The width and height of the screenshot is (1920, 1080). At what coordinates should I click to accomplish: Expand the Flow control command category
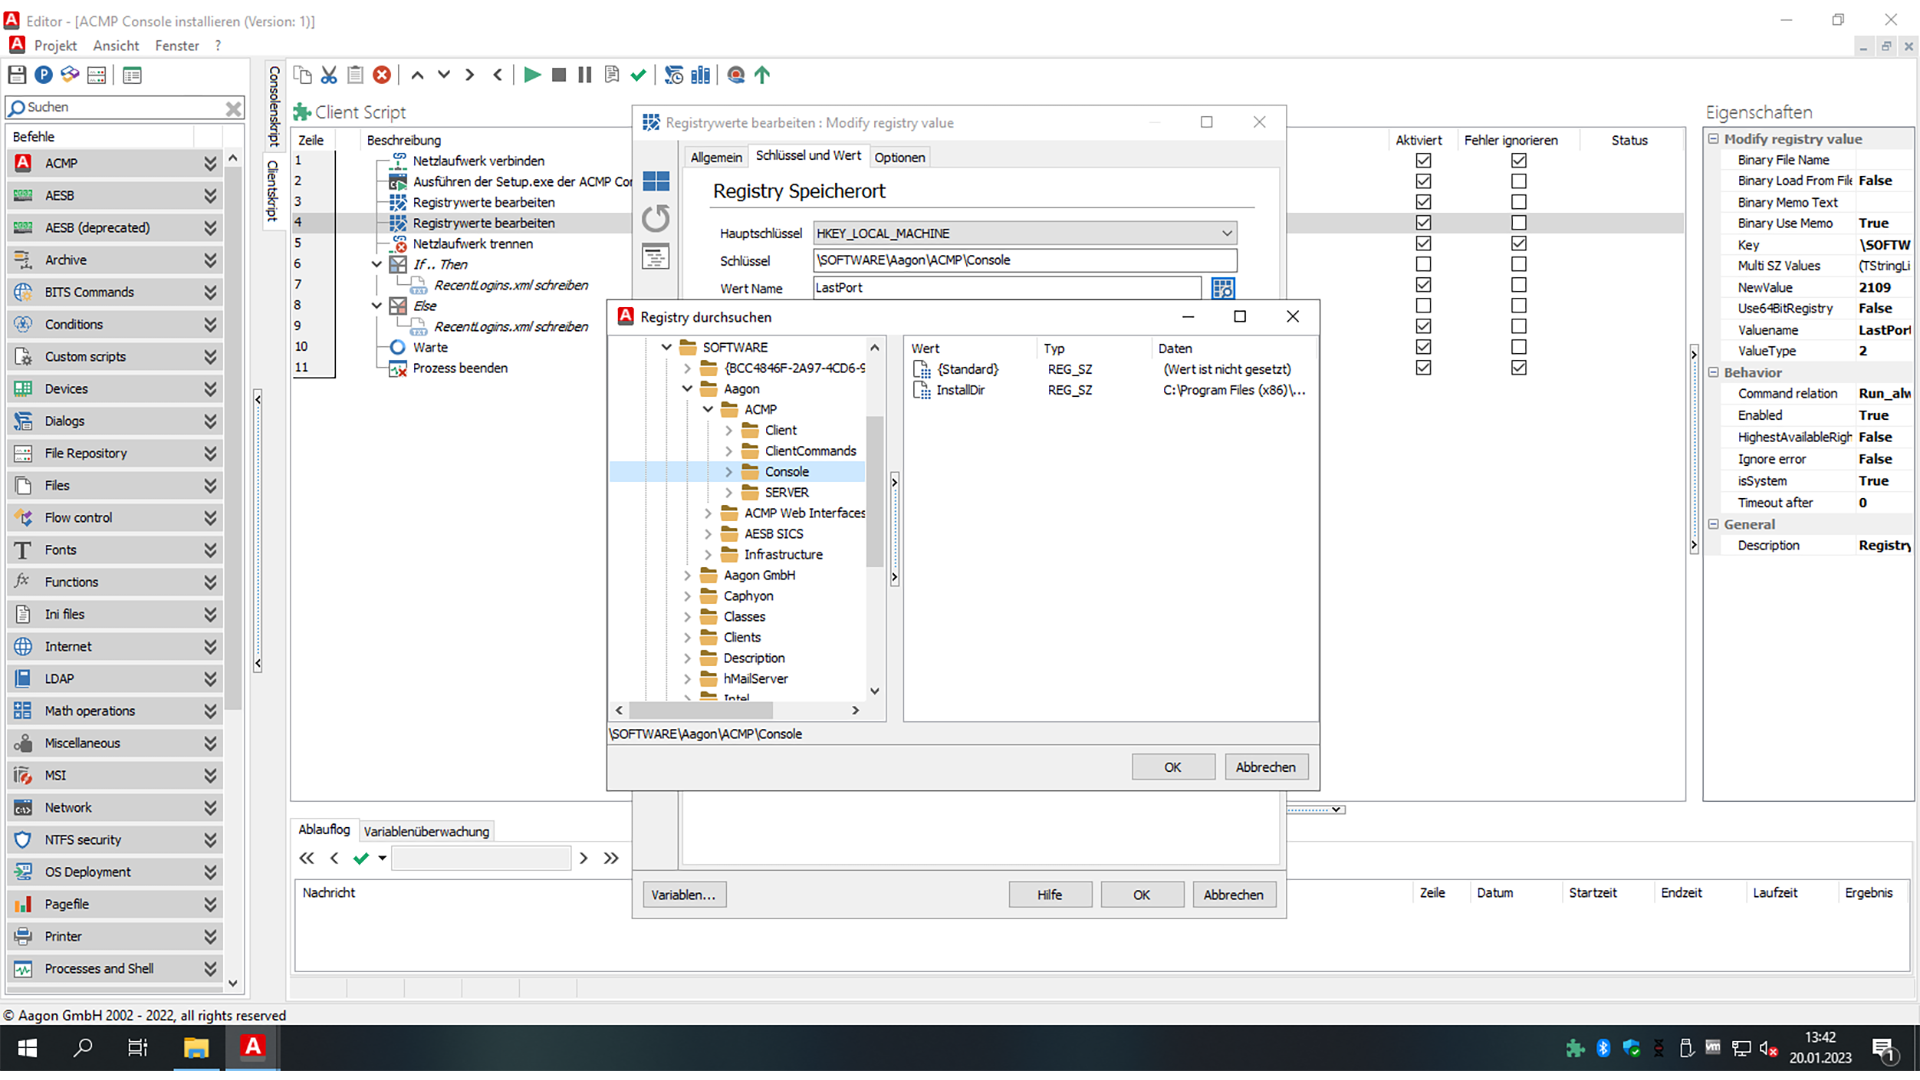pos(210,518)
